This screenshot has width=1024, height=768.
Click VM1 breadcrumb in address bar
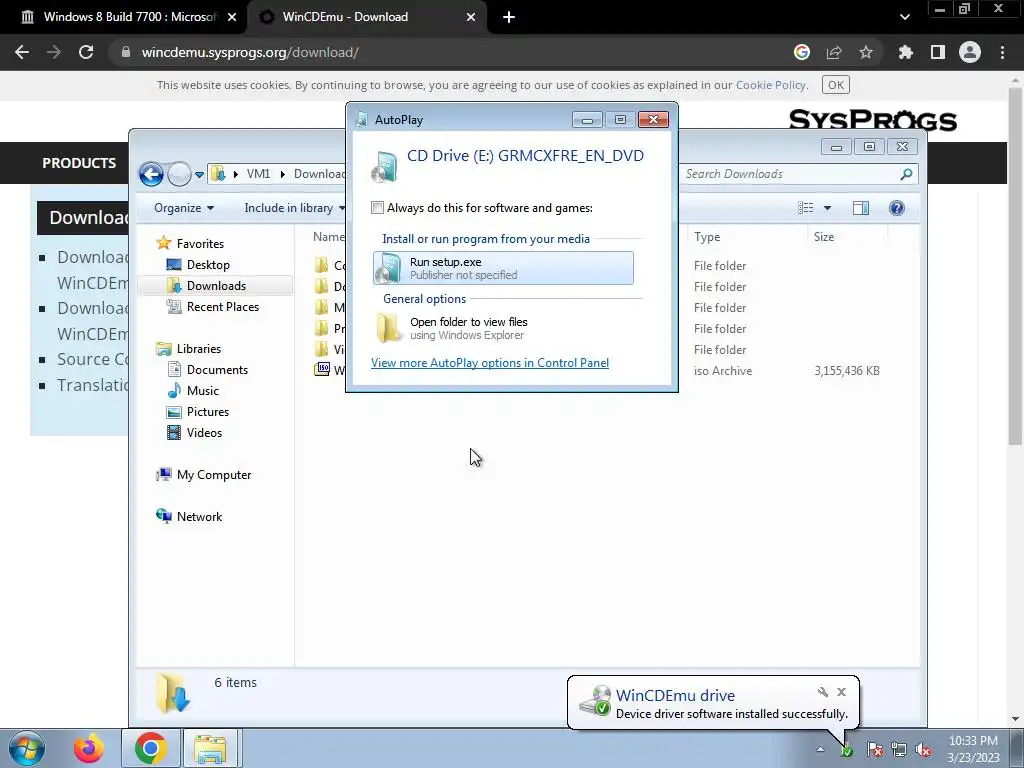[x=258, y=174]
